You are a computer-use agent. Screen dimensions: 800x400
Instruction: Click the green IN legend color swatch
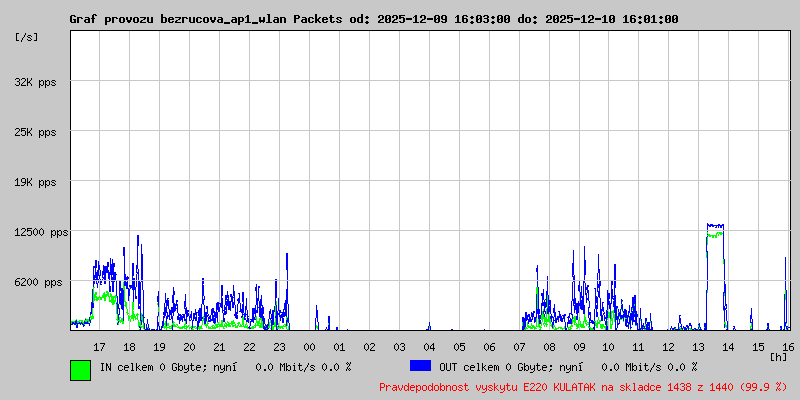pyautogui.click(x=80, y=370)
